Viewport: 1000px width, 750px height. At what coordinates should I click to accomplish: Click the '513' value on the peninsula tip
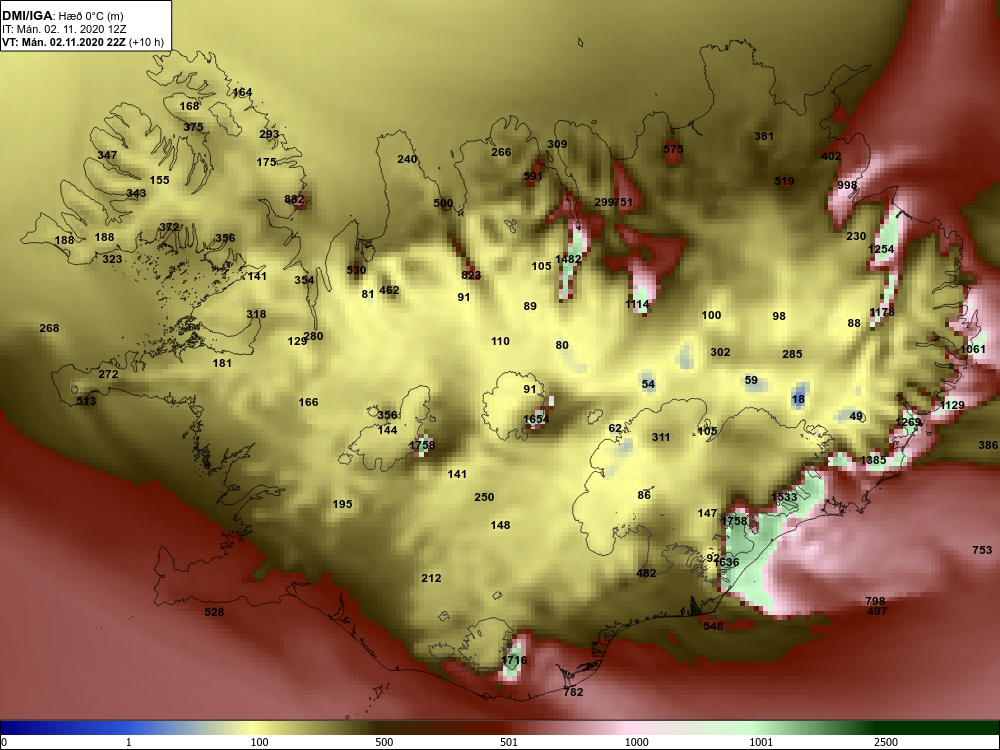click(x=86, y=401)
